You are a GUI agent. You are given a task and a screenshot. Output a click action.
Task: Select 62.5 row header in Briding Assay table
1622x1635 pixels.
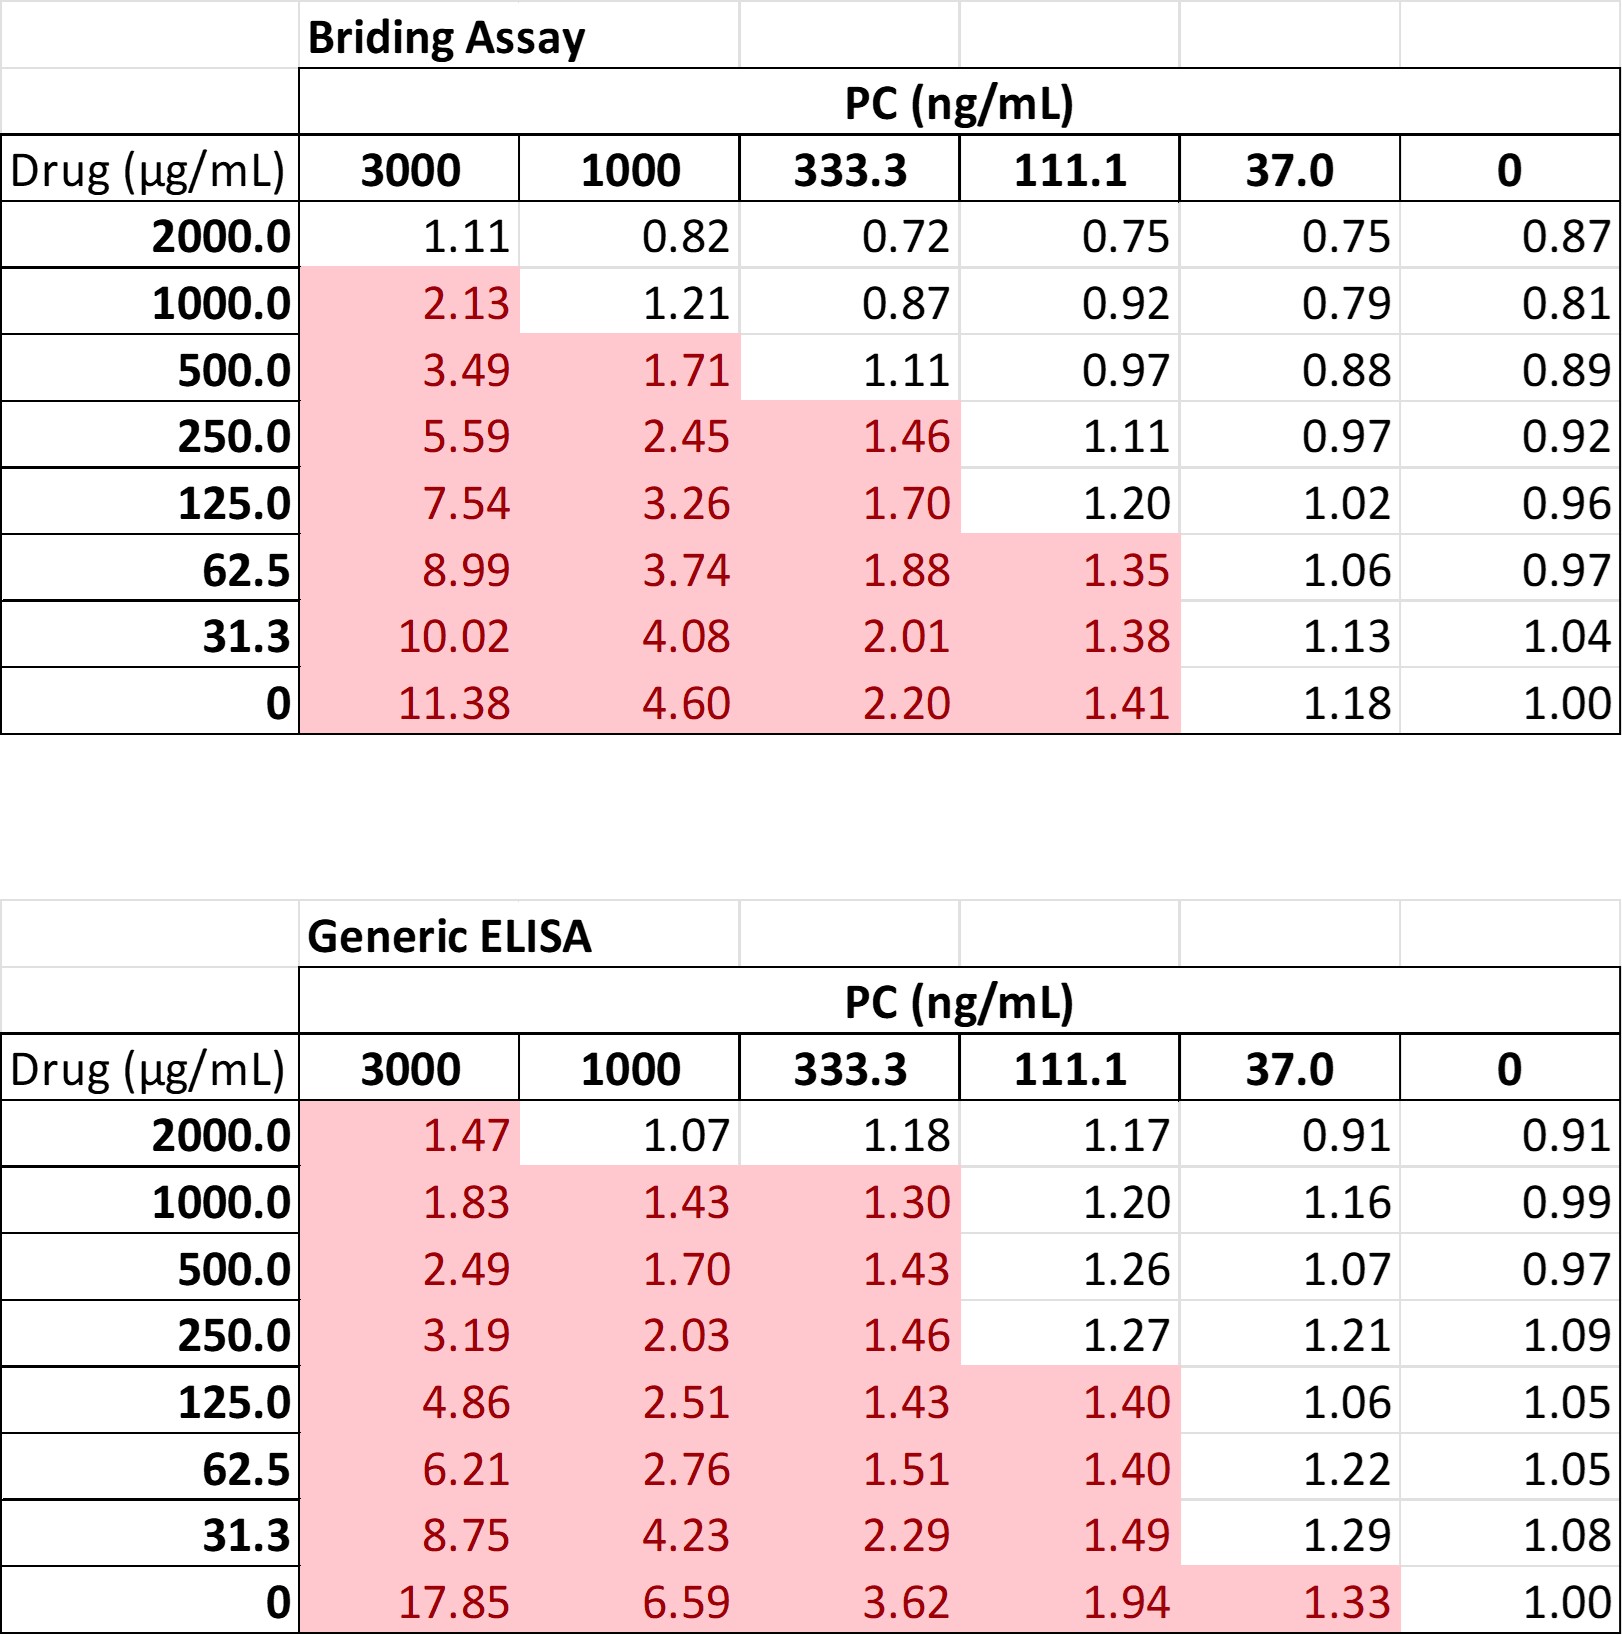click(x=245, y=570)
